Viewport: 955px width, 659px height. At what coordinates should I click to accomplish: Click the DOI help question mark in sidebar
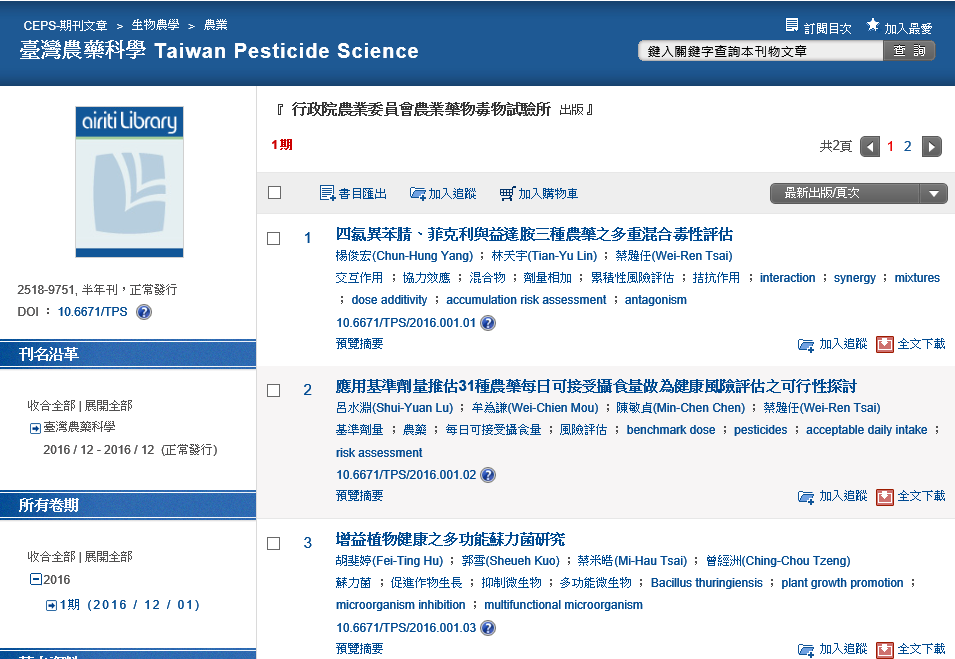click(x=144, y=312)
